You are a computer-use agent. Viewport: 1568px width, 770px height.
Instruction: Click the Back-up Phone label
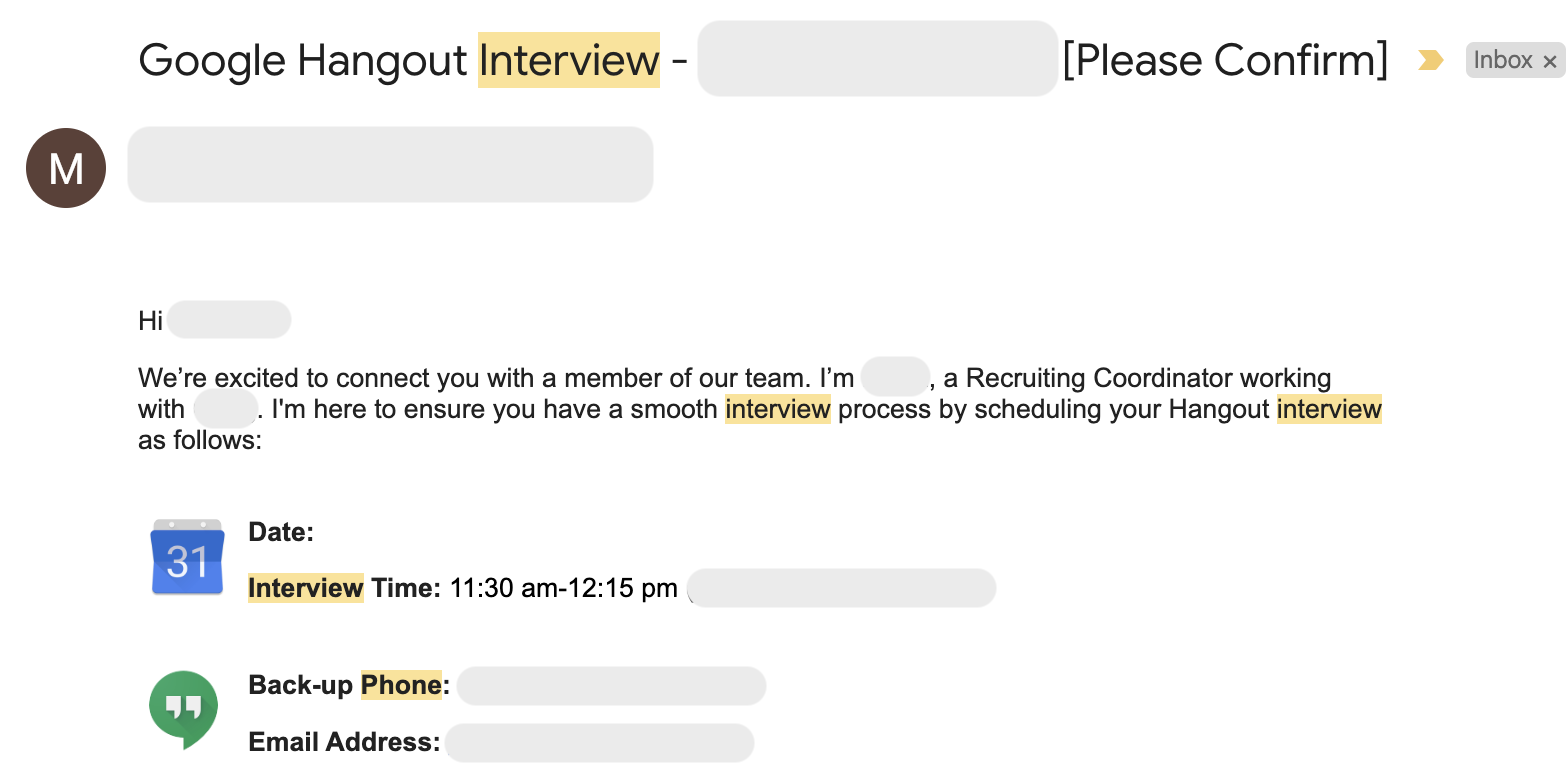[x=349, y=685]
